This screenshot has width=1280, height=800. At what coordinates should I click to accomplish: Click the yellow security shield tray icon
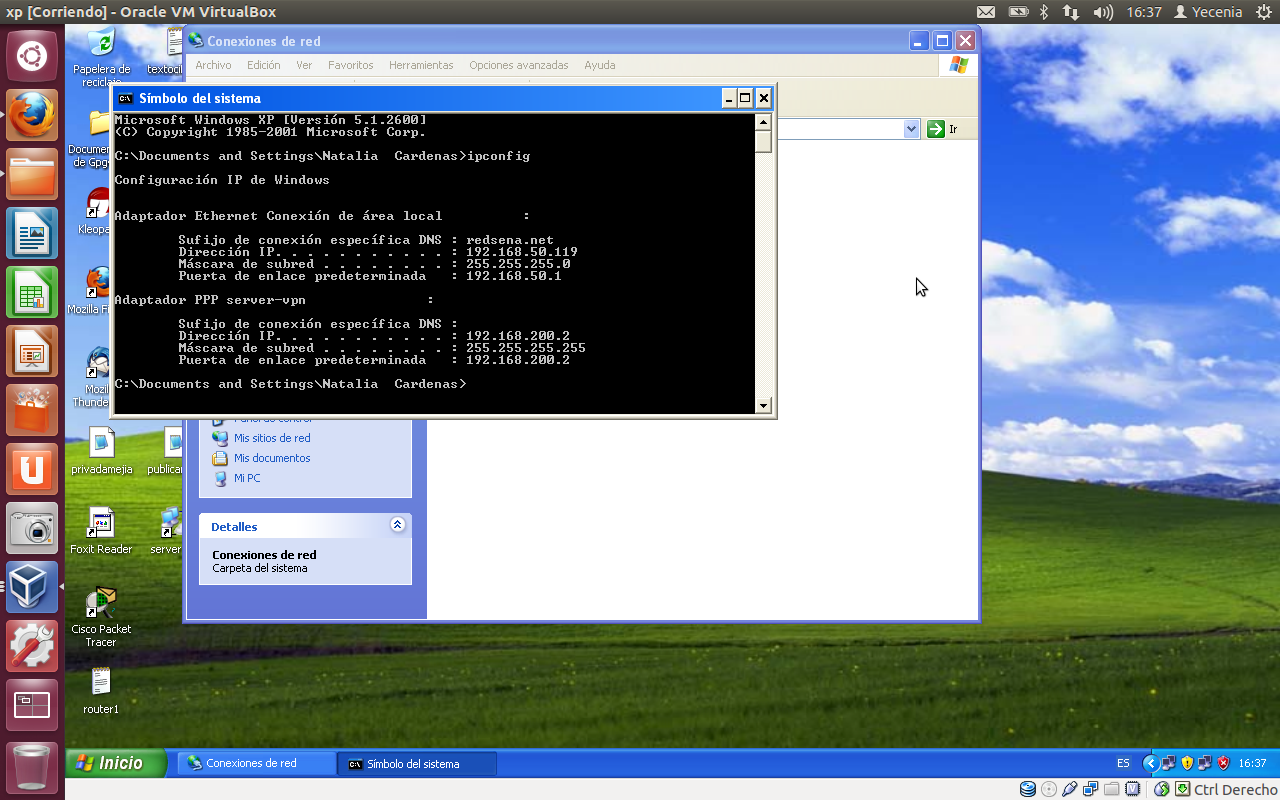pyautogui.click(x=1187, y=763)
